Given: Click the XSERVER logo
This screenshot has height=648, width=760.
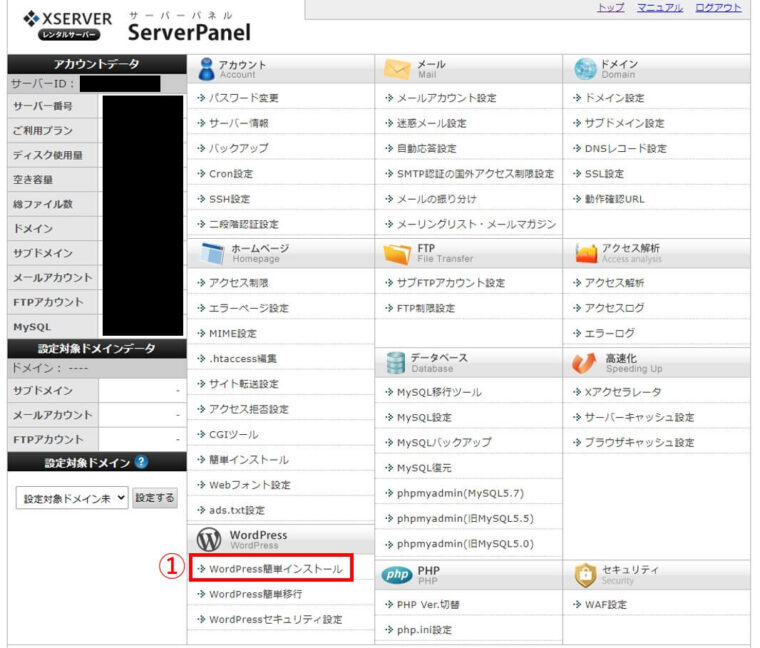Looking at the screenshot, I should coord(67,26).
